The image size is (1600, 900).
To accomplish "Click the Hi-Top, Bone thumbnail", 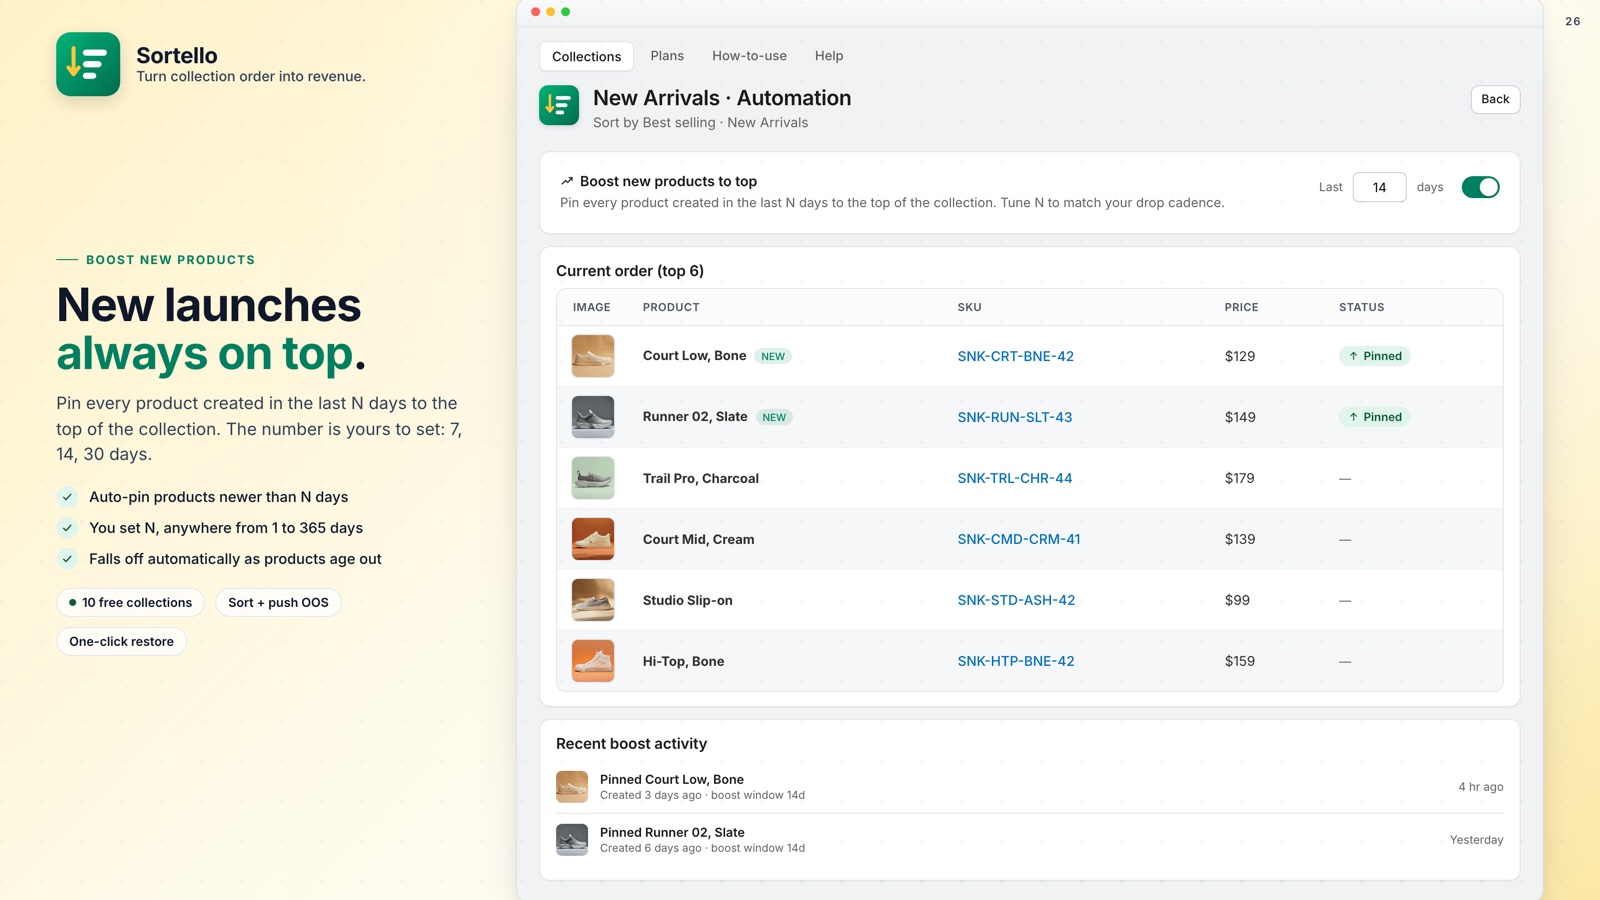I will (x=593, y=661).
